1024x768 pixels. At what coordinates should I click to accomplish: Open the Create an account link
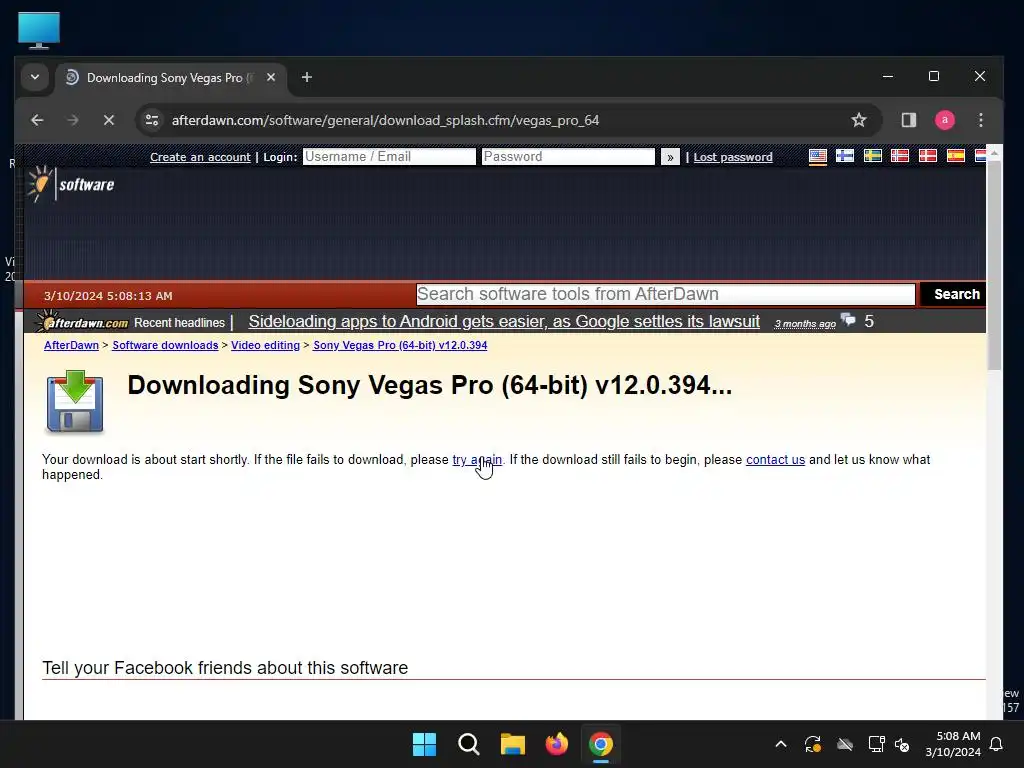coord(200,157)
